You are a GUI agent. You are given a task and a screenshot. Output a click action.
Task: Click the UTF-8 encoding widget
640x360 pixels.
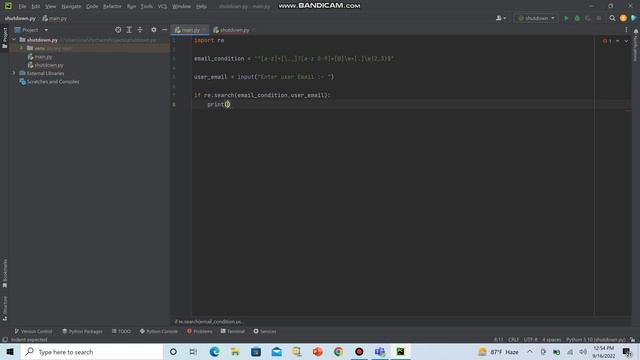coord(531,340)
